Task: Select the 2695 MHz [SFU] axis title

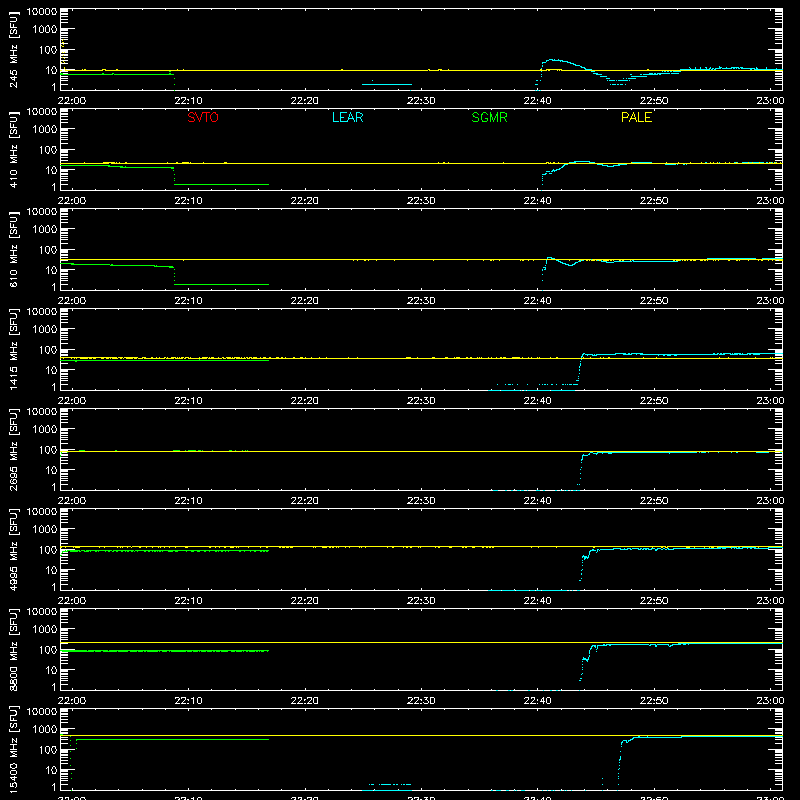Action: [x=13, y=449]
